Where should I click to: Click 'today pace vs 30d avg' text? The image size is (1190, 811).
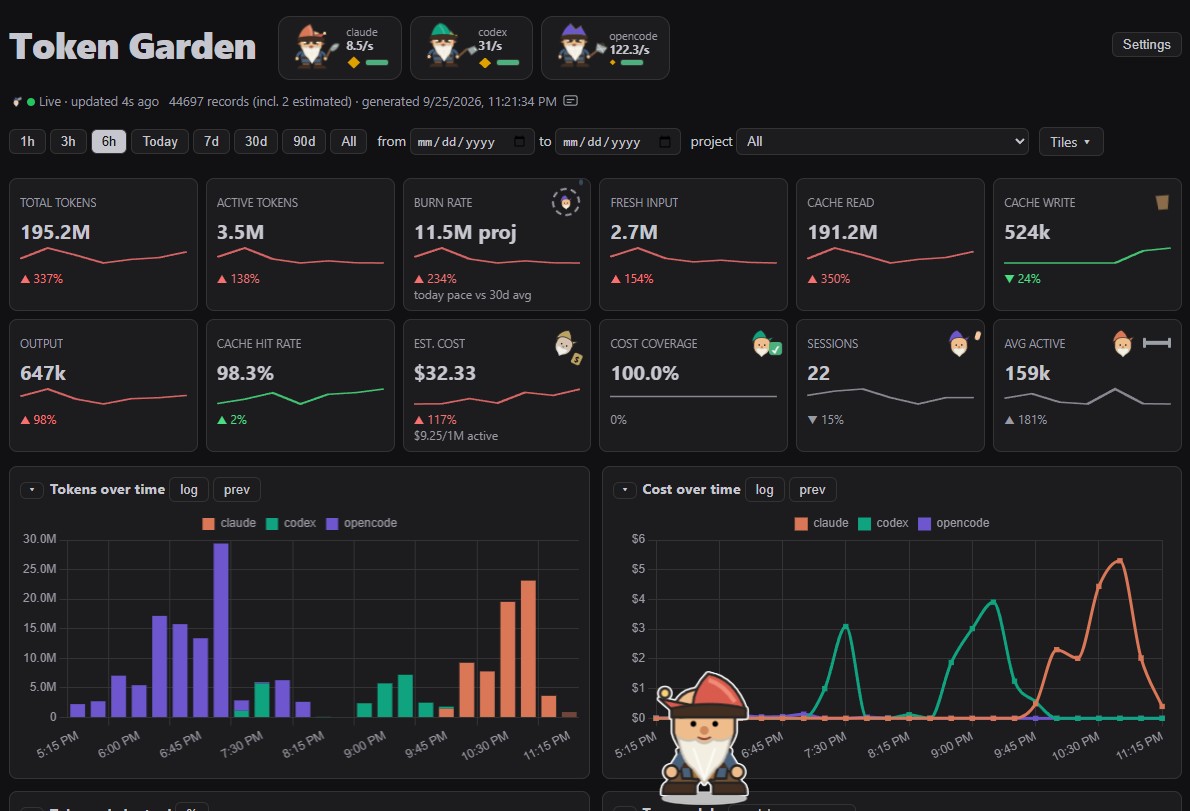pyautogui.click(x=472, y=295)
